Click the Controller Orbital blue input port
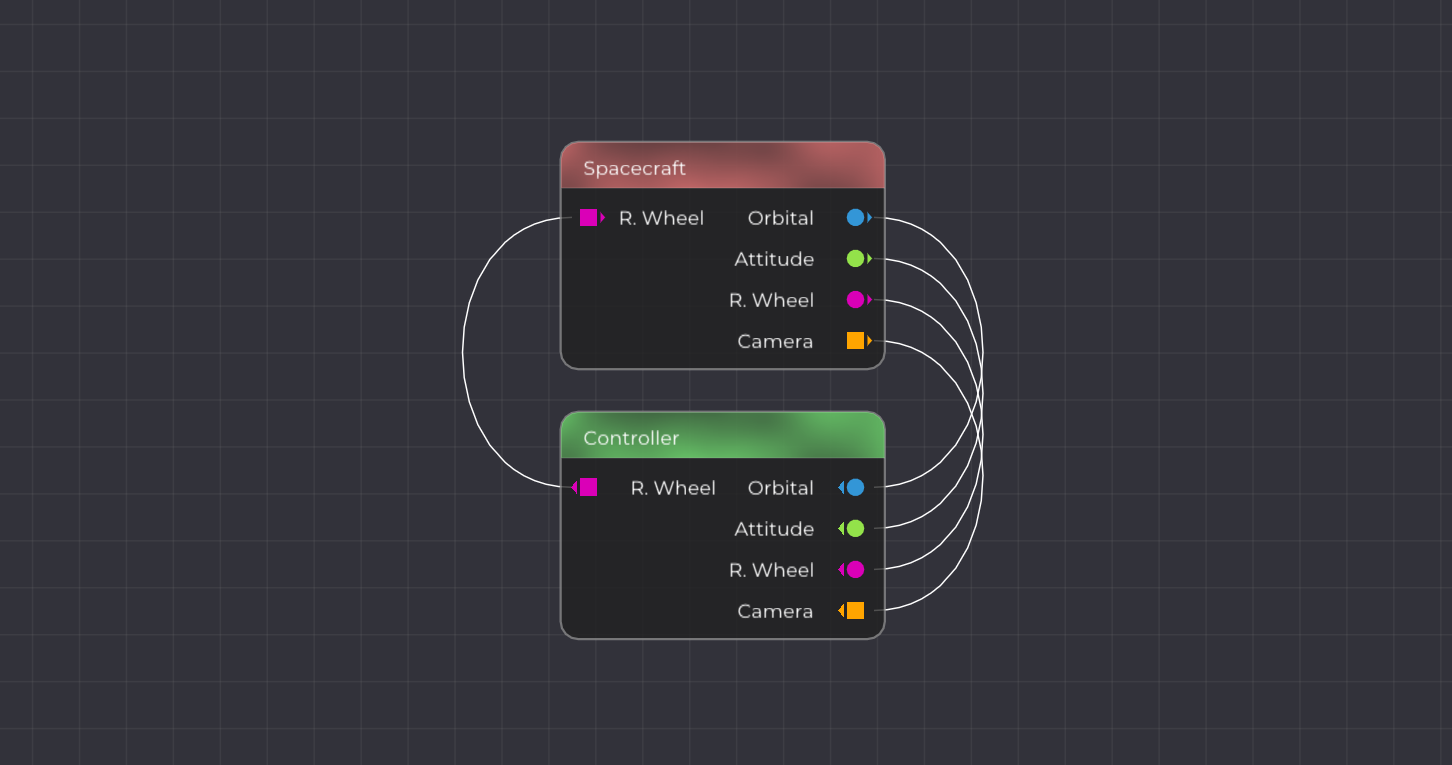The height and width of the screenshot is (765, 1452). click(x=855, y=487)
